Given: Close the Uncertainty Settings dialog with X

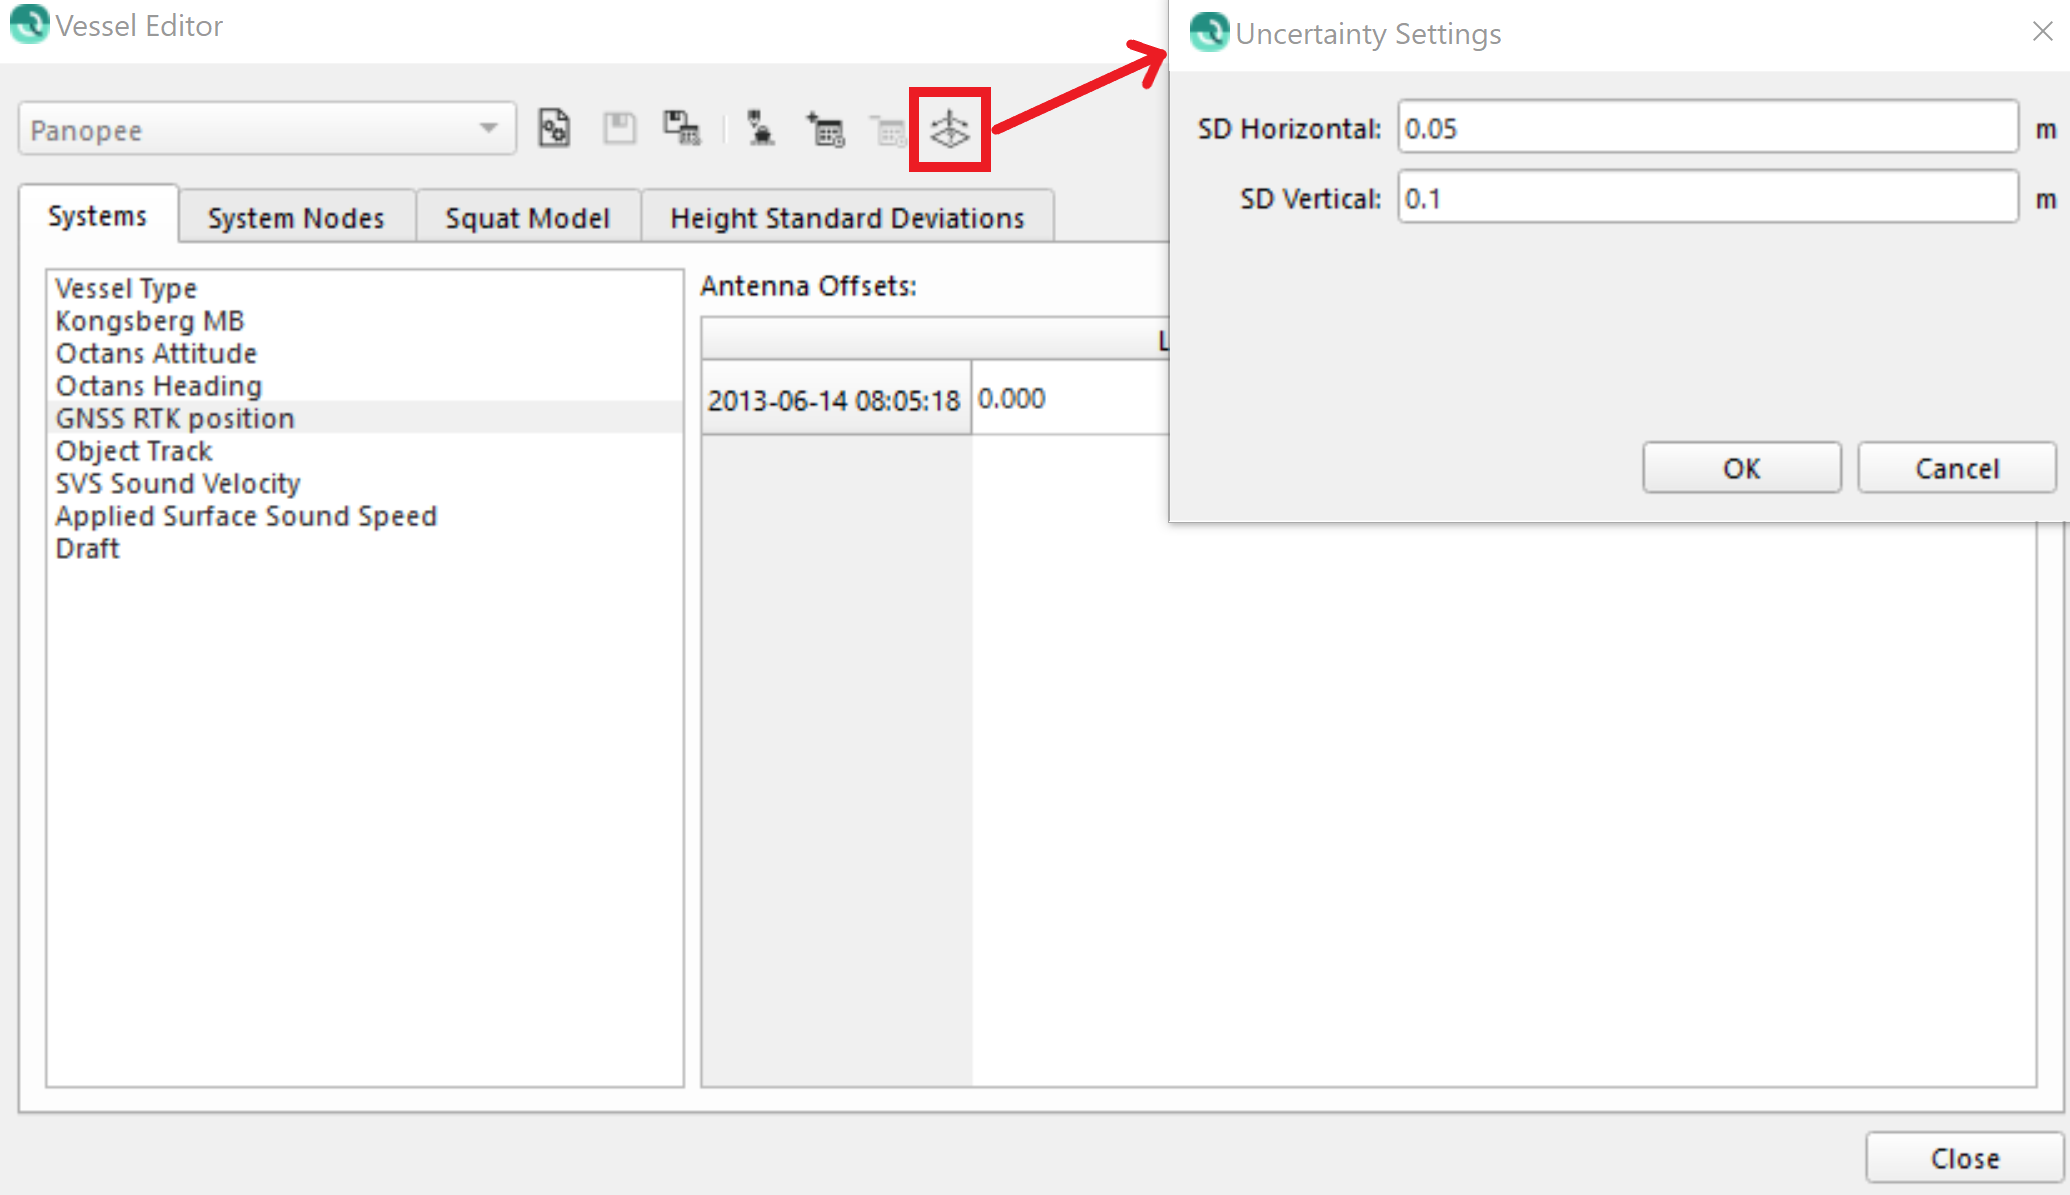Looking at the screenshot, I should [x=2042, y=32].
